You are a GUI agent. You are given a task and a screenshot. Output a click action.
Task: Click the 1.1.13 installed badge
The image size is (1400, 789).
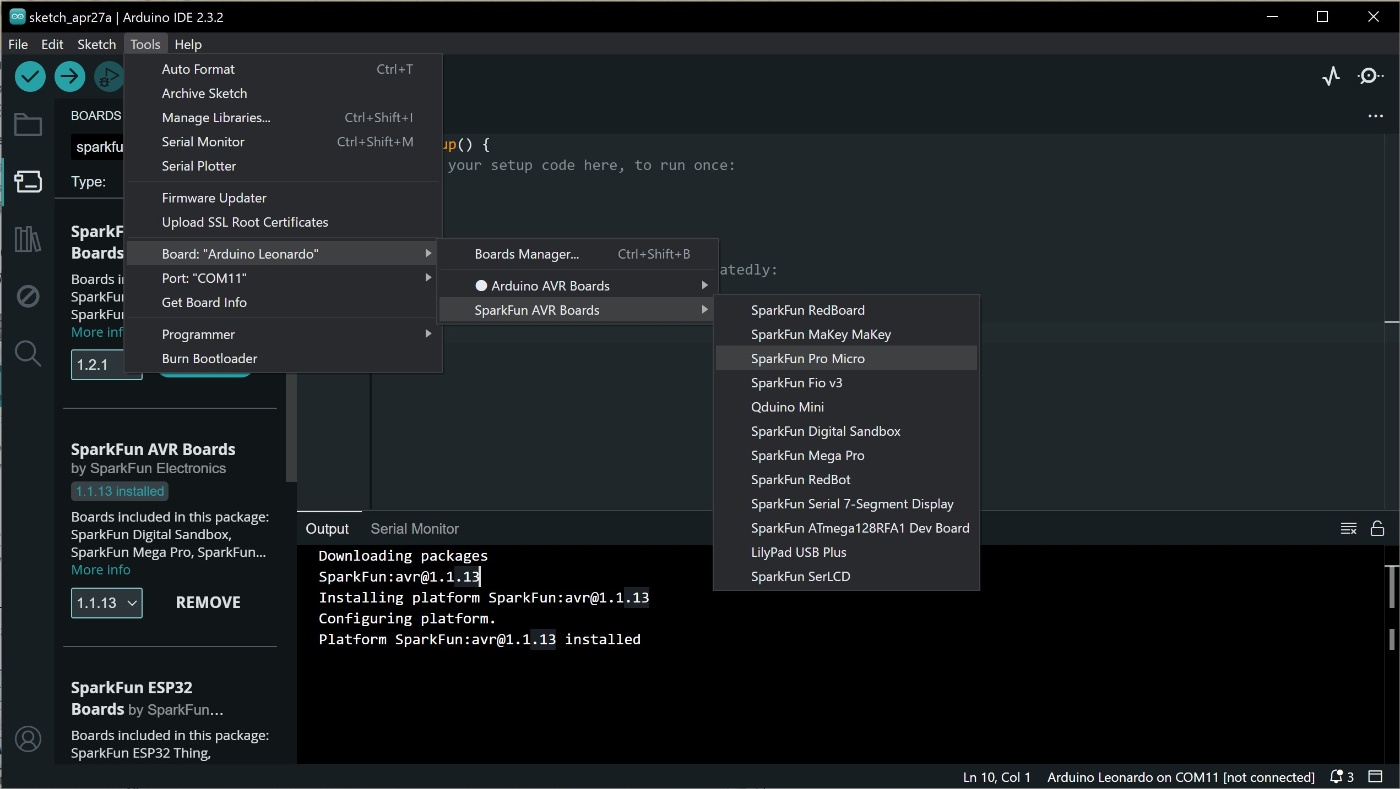tap(120, 491)
